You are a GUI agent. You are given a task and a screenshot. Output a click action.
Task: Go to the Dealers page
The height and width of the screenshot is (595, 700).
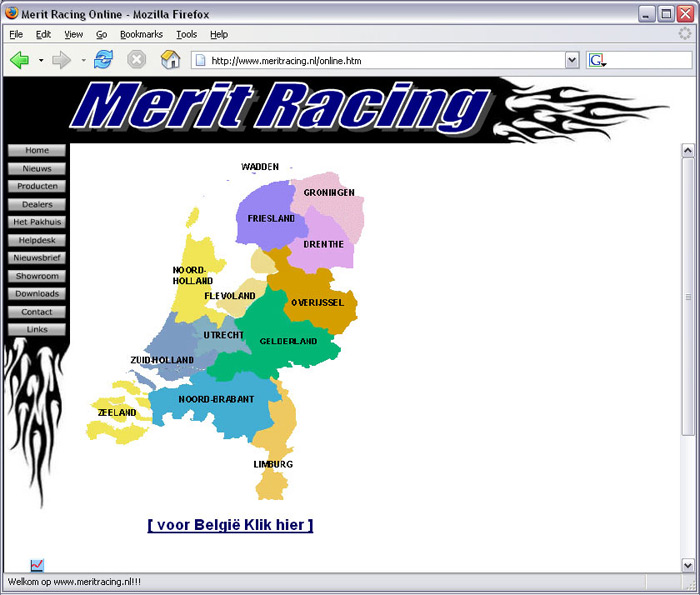pos(37,204)
